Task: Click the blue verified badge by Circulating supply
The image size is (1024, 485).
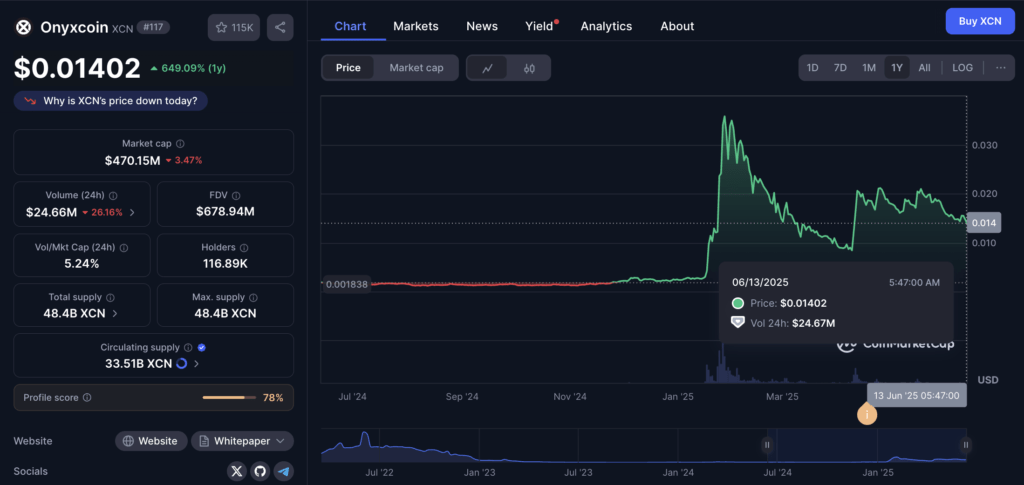Action: click(202, 348)
